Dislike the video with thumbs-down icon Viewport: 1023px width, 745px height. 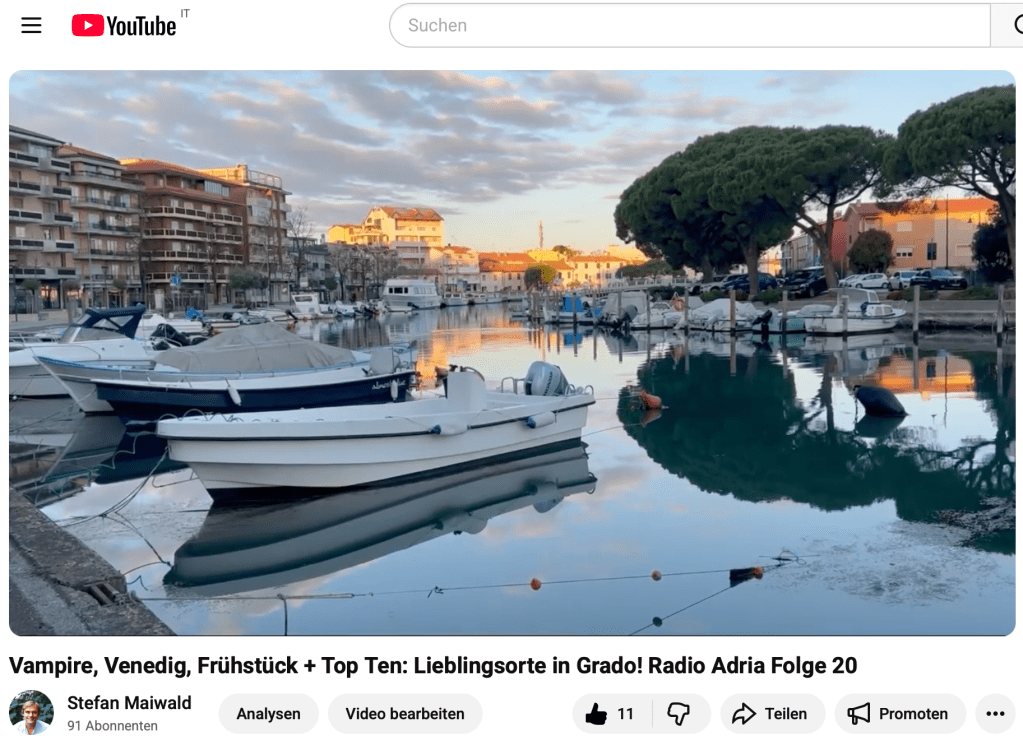pyautogui.click(x=679, y=714)
